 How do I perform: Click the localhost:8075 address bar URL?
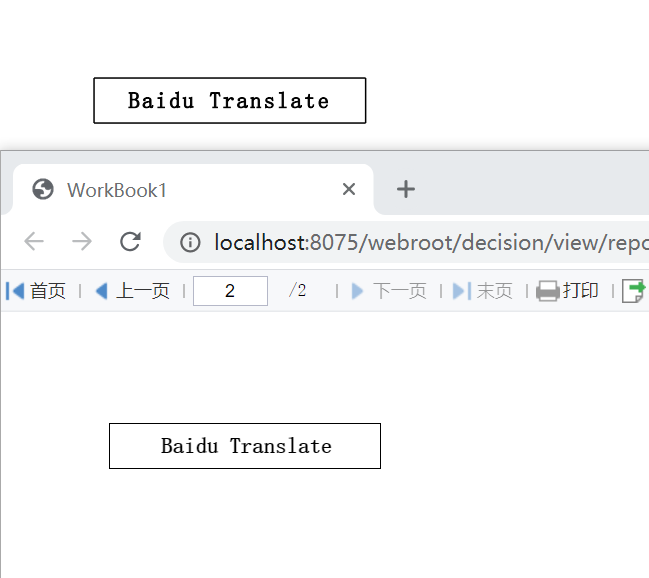click(430, 242)
